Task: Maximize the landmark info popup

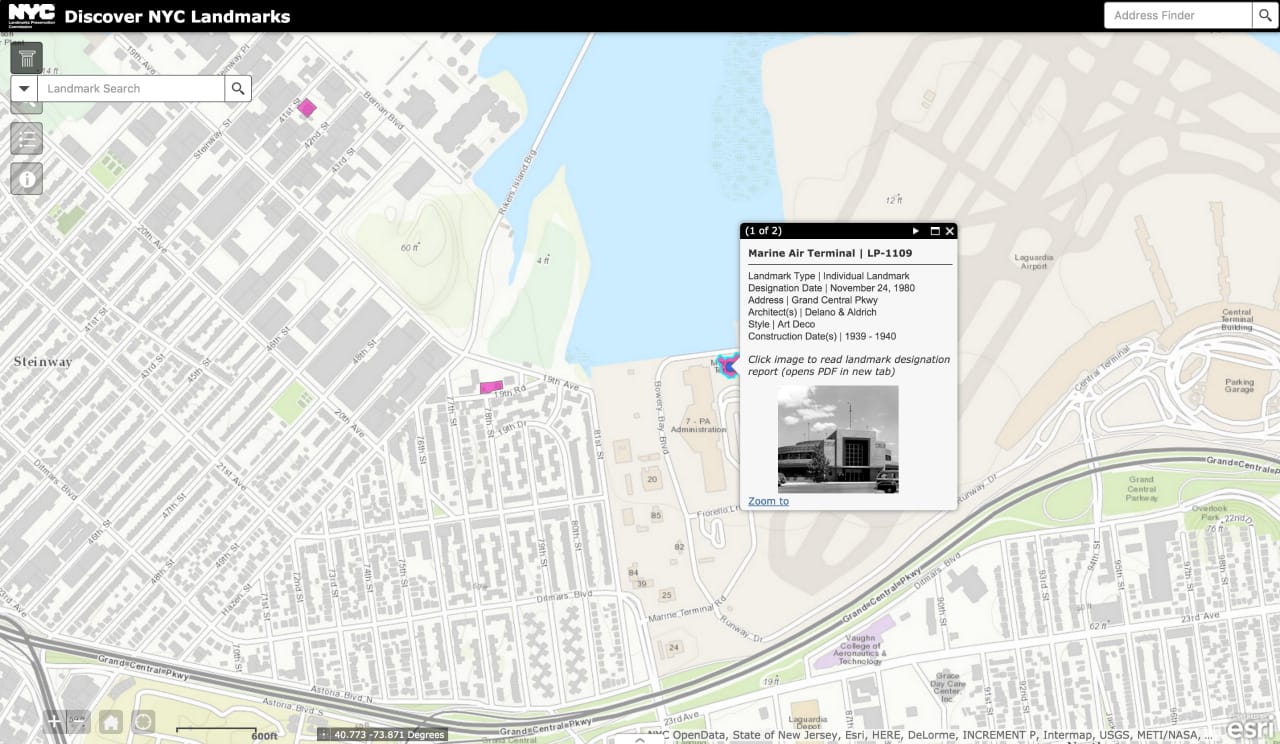Action: click(x=935, y=231)
